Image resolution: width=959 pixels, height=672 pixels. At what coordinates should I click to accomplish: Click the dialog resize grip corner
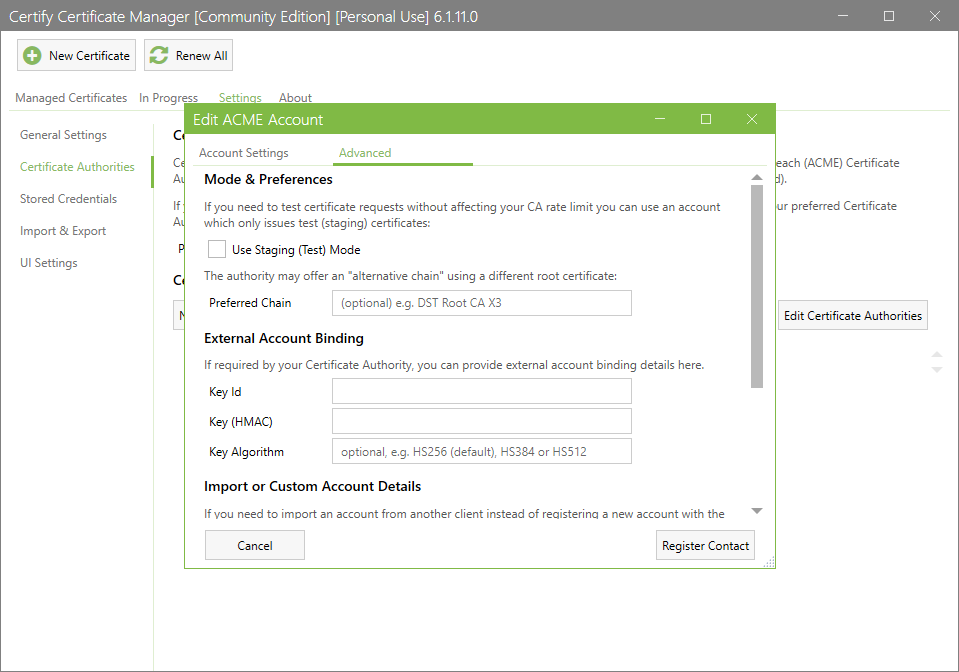[x=769, y=562]
